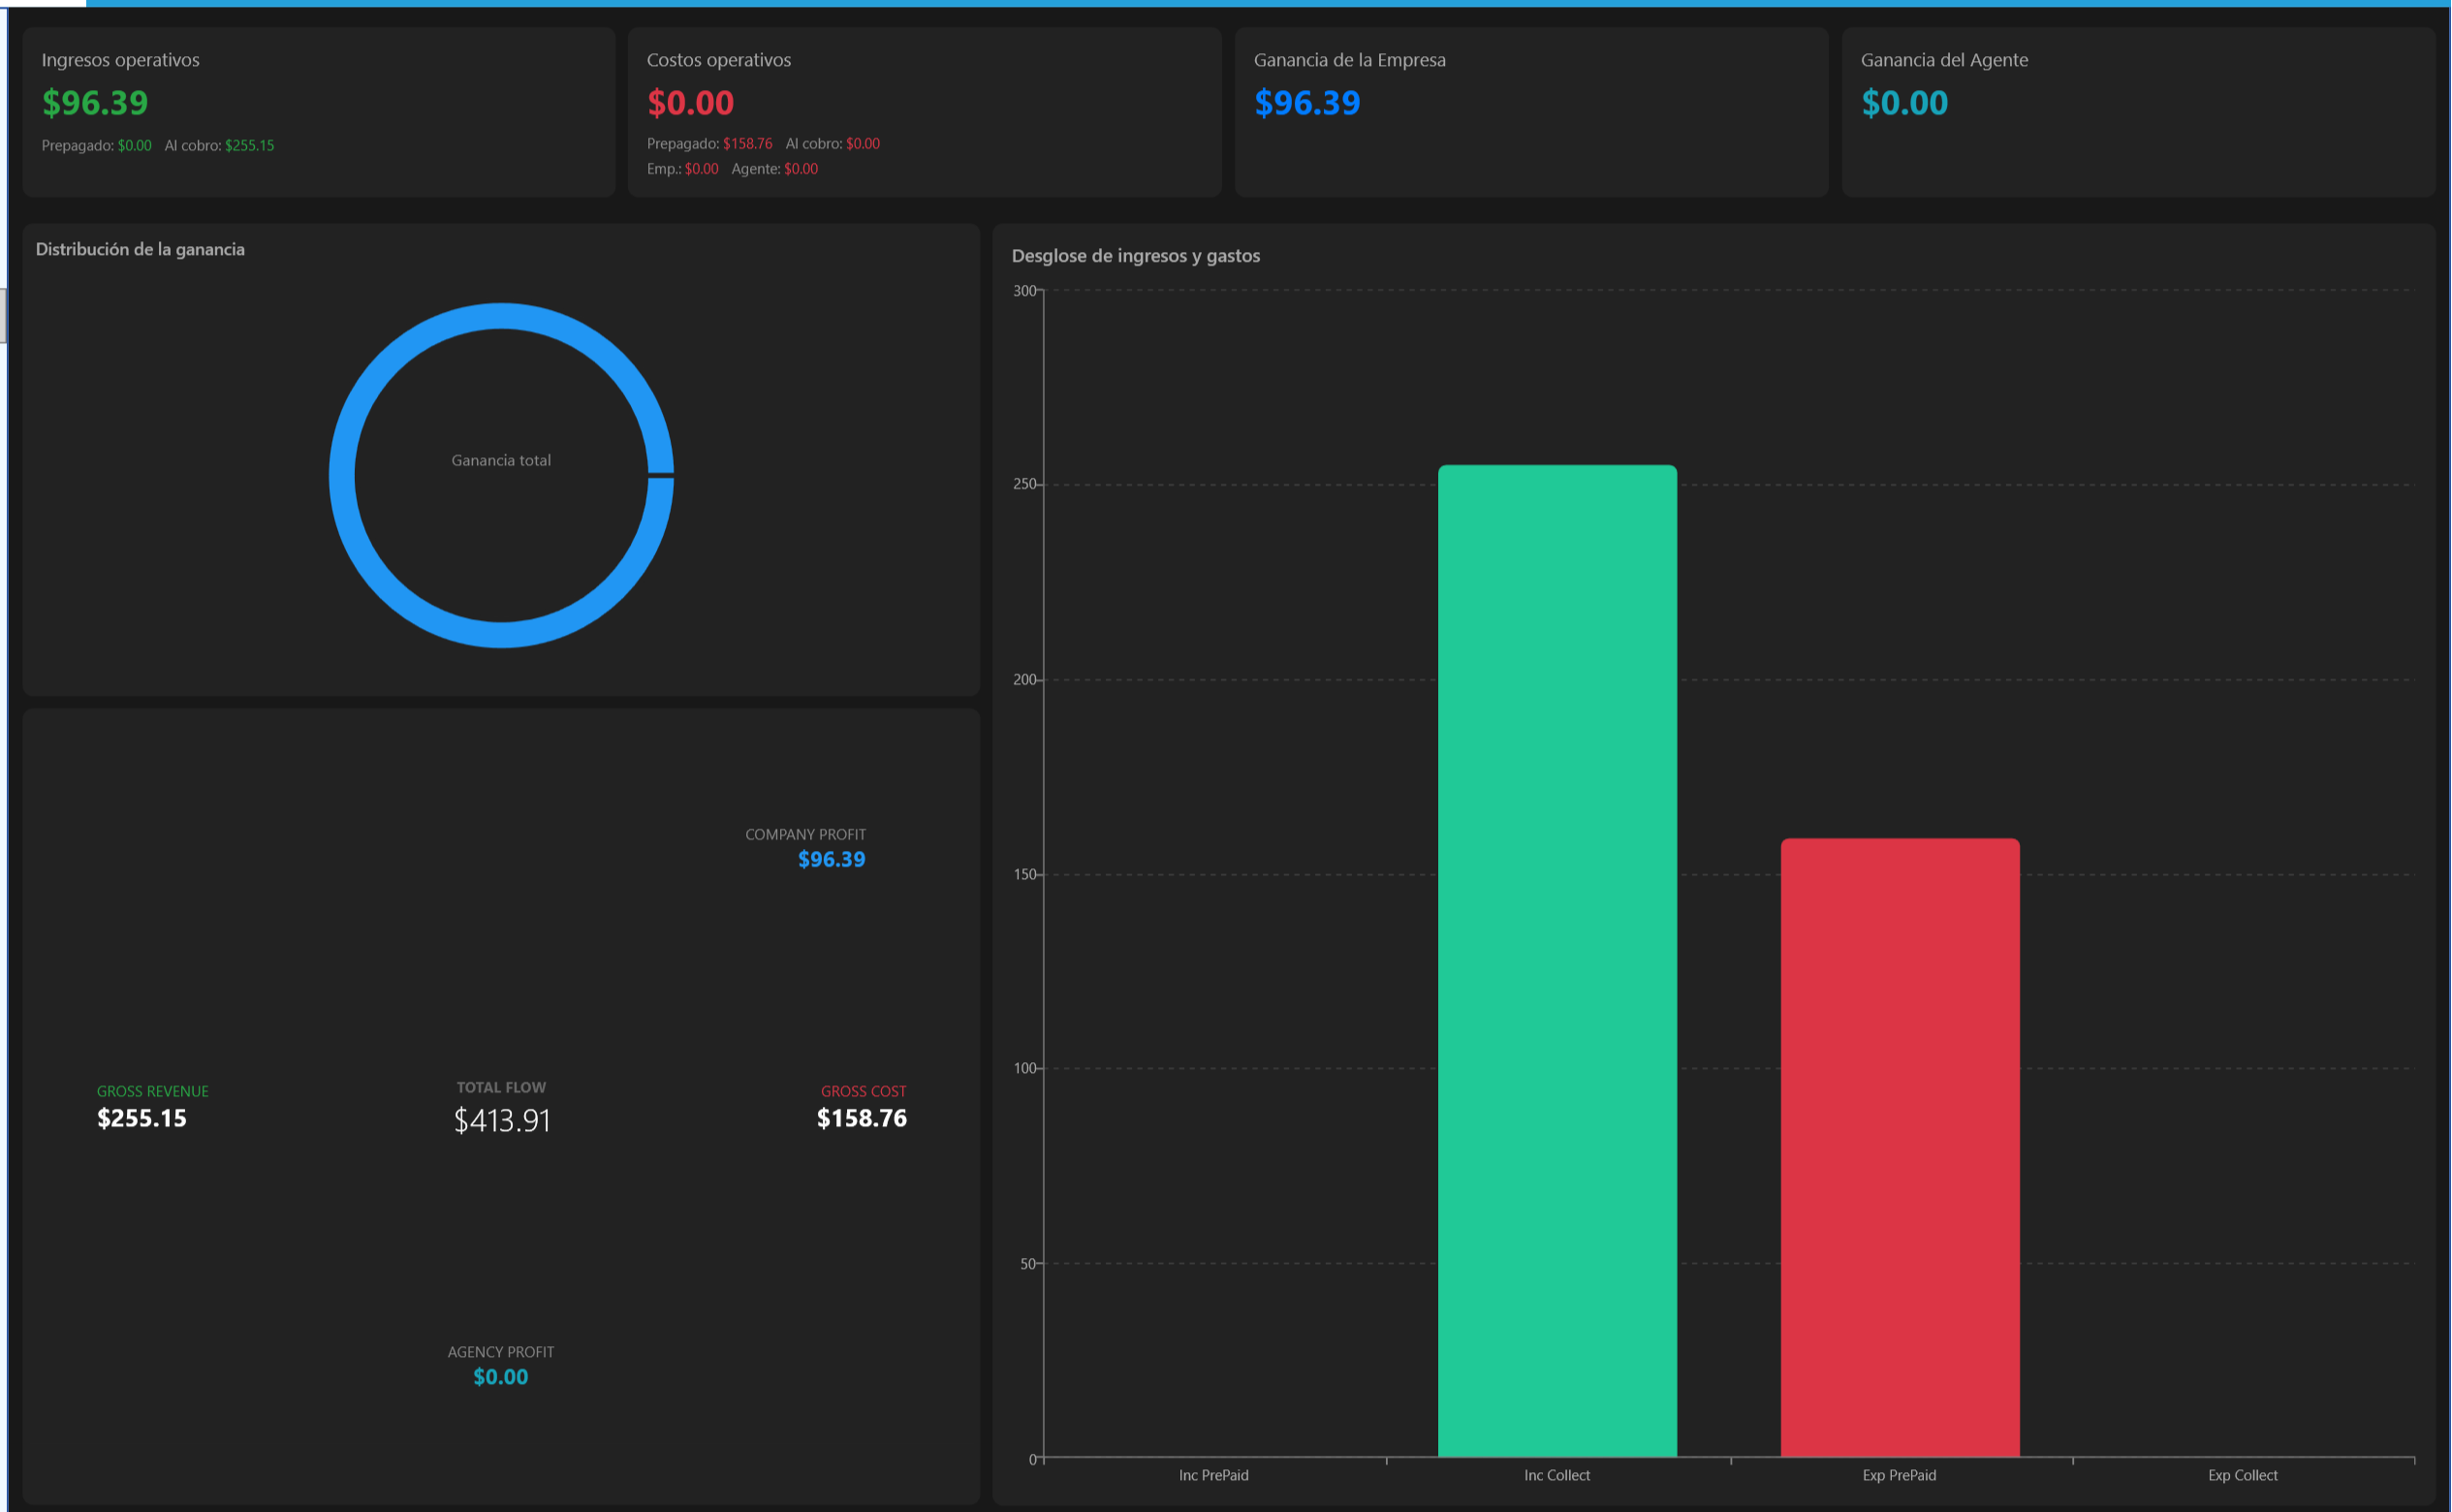Image resolution: width=2452 pixels, height=1512 pixels.
Task: Click the Costos operativos $0.00 total
Action: pyautogui.click(x=690, y=103)
